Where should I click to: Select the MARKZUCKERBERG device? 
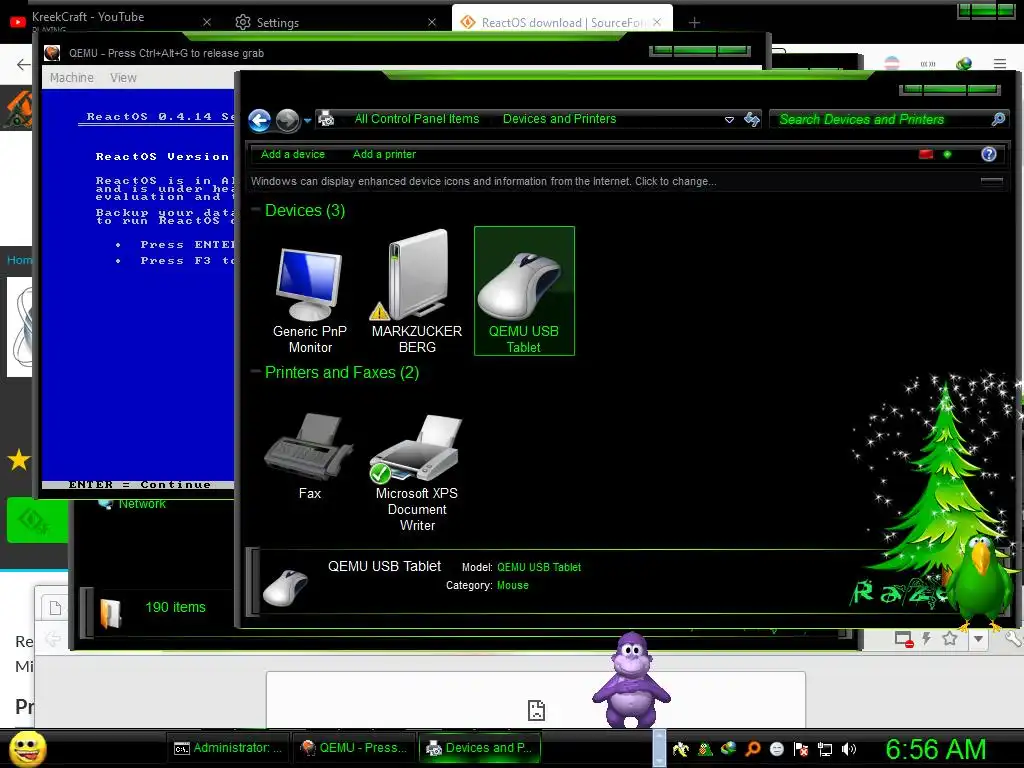(x=417, y=292)
